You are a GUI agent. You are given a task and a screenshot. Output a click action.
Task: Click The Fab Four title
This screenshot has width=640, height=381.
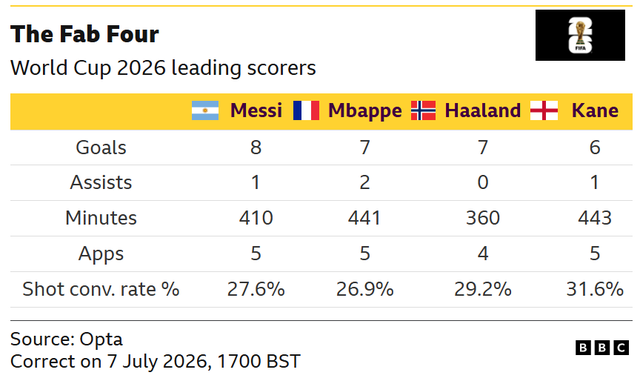pos(84,34)
